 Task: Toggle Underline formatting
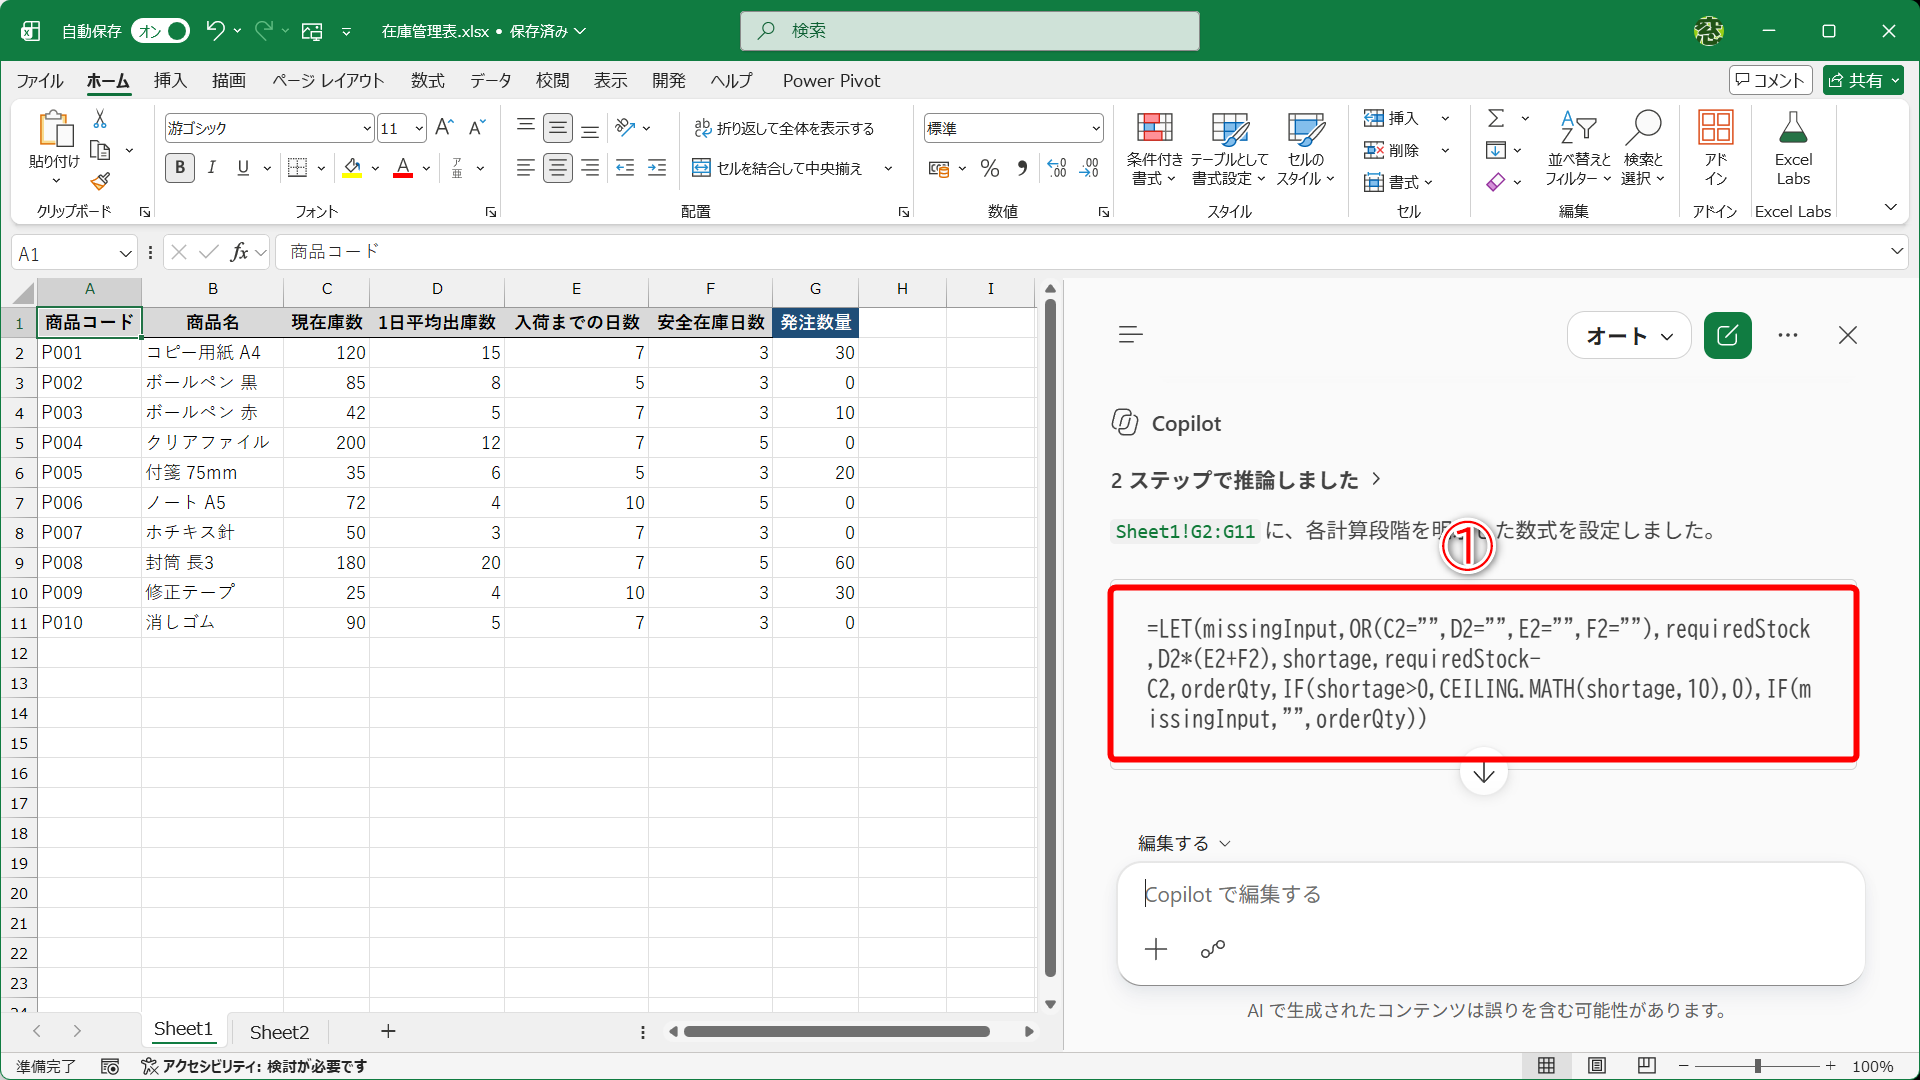[x=243, y=168]
